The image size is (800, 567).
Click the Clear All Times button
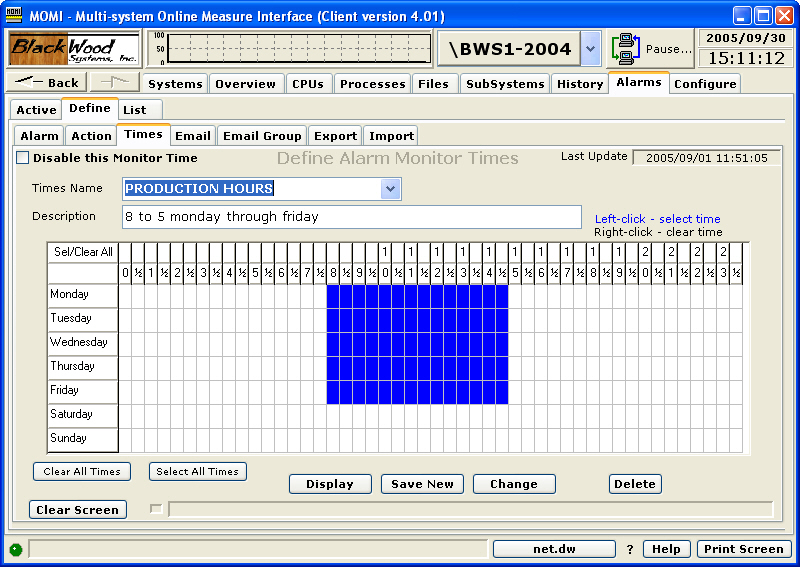point(82,471)
